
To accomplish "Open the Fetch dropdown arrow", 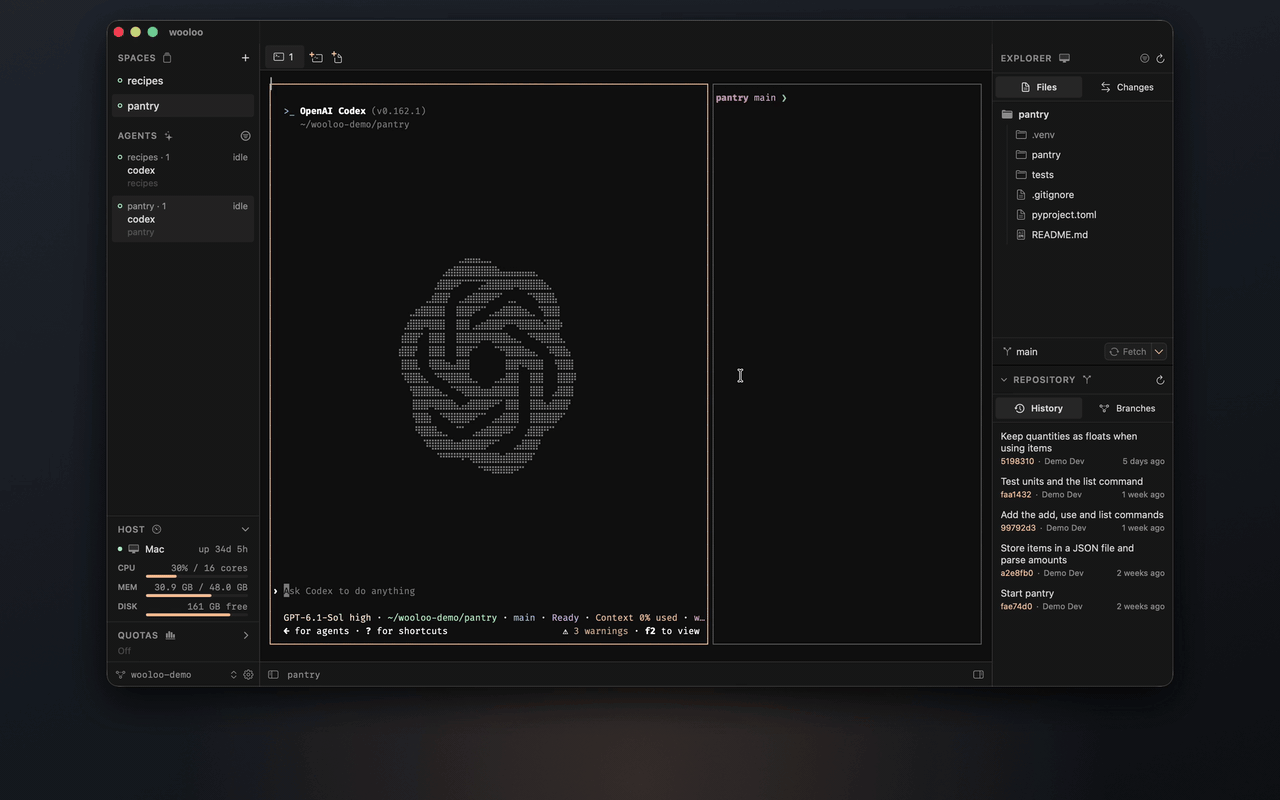I will [1159, 352].
